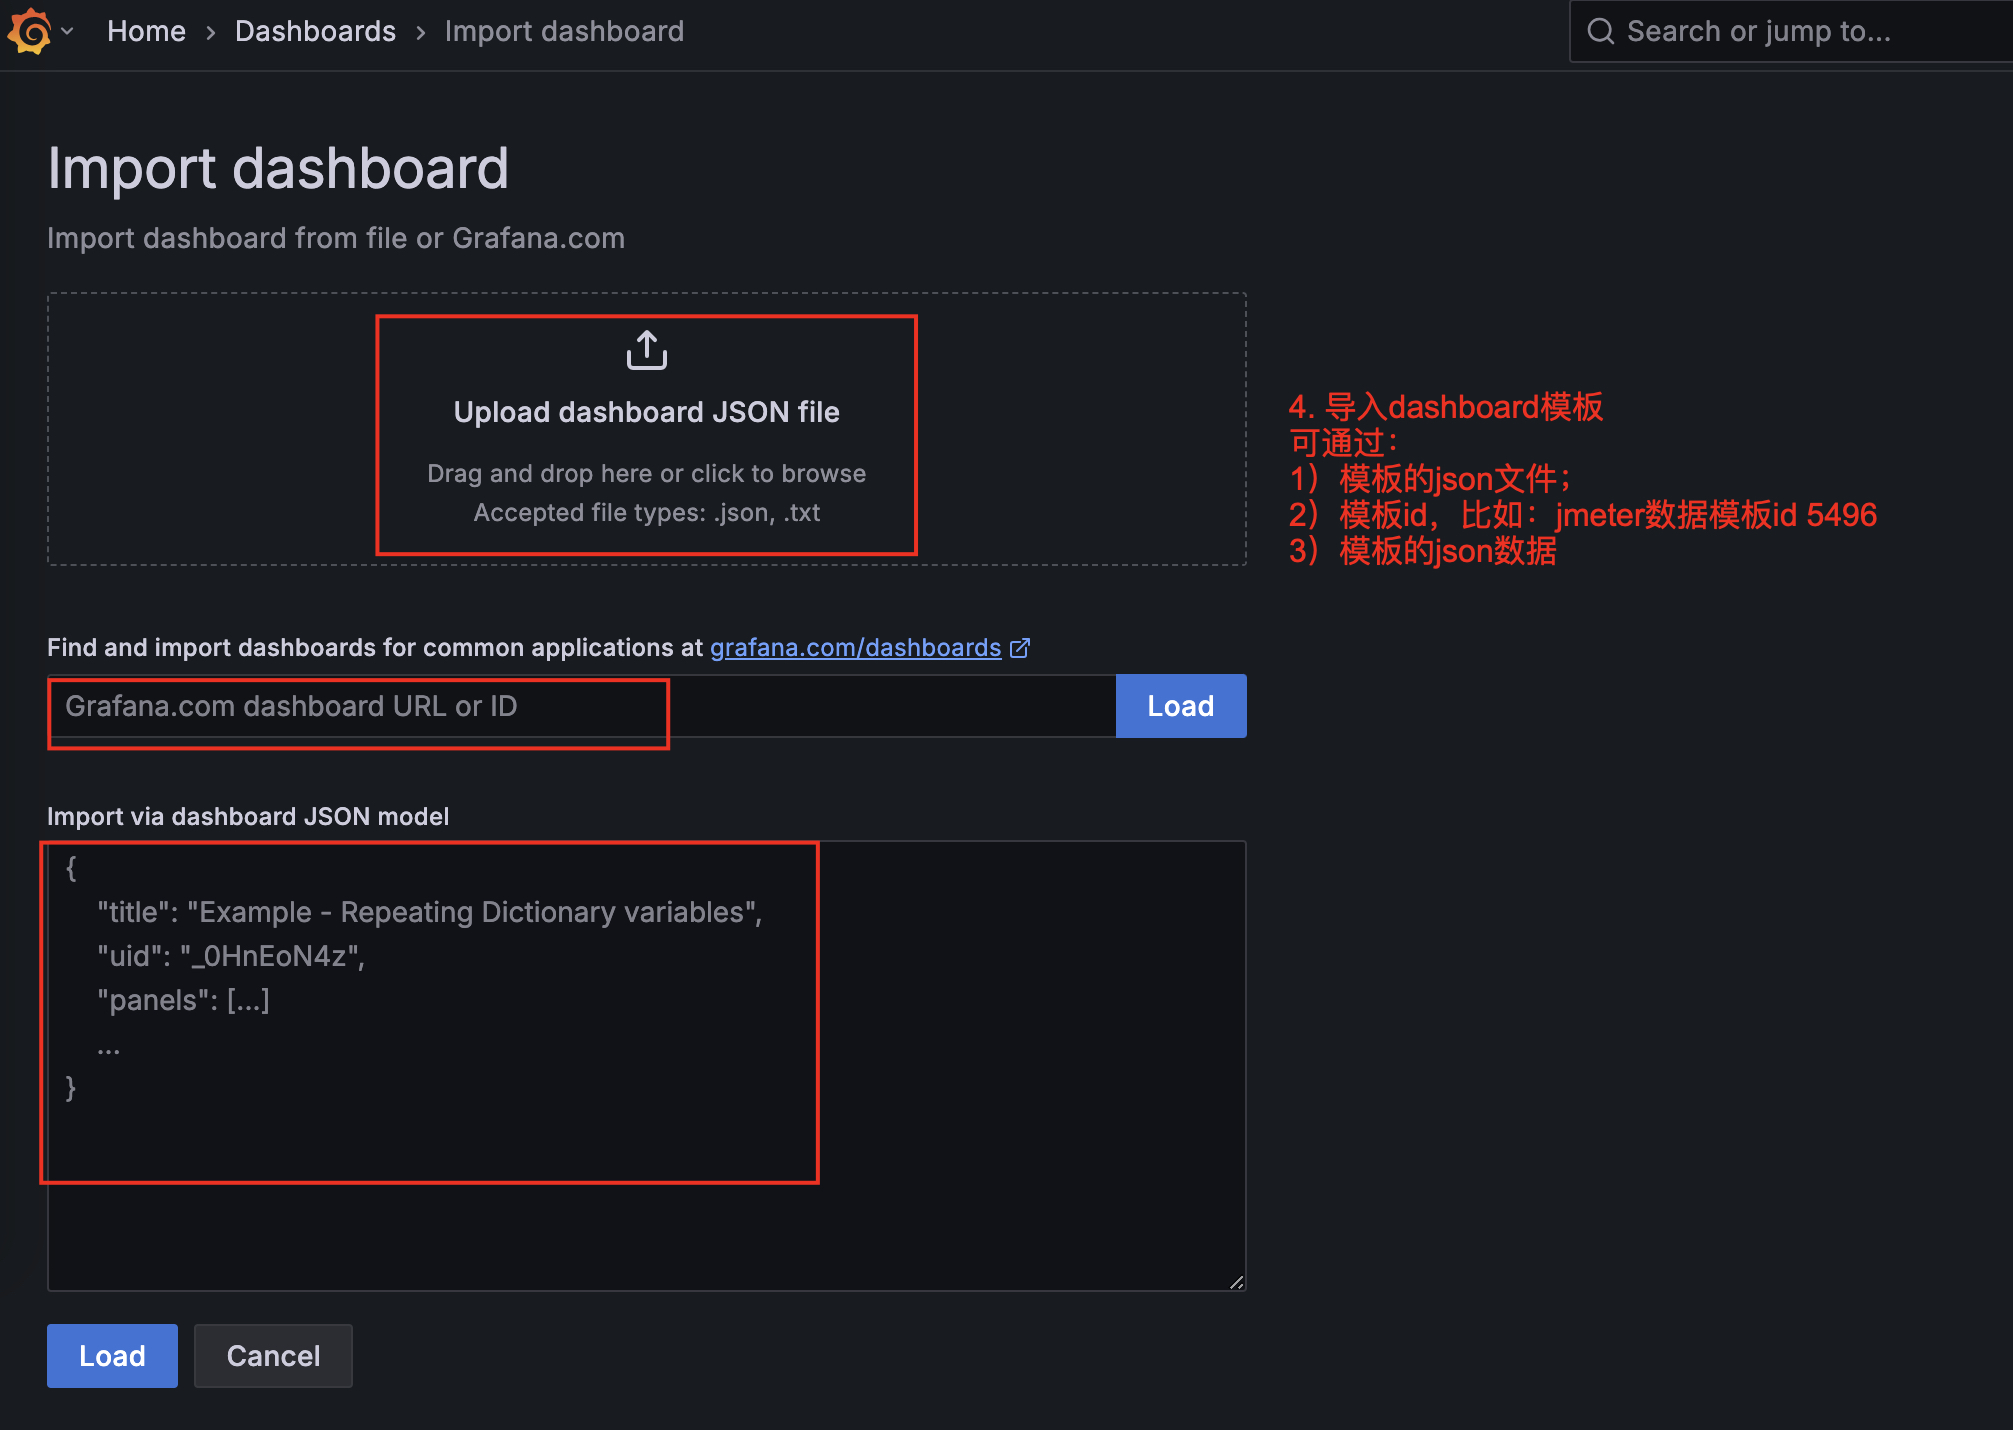Image resolution: width=2013 pixels, height=1430 pixels.
Task: Click the search magnifier icon
Action: click(1601, 31)
